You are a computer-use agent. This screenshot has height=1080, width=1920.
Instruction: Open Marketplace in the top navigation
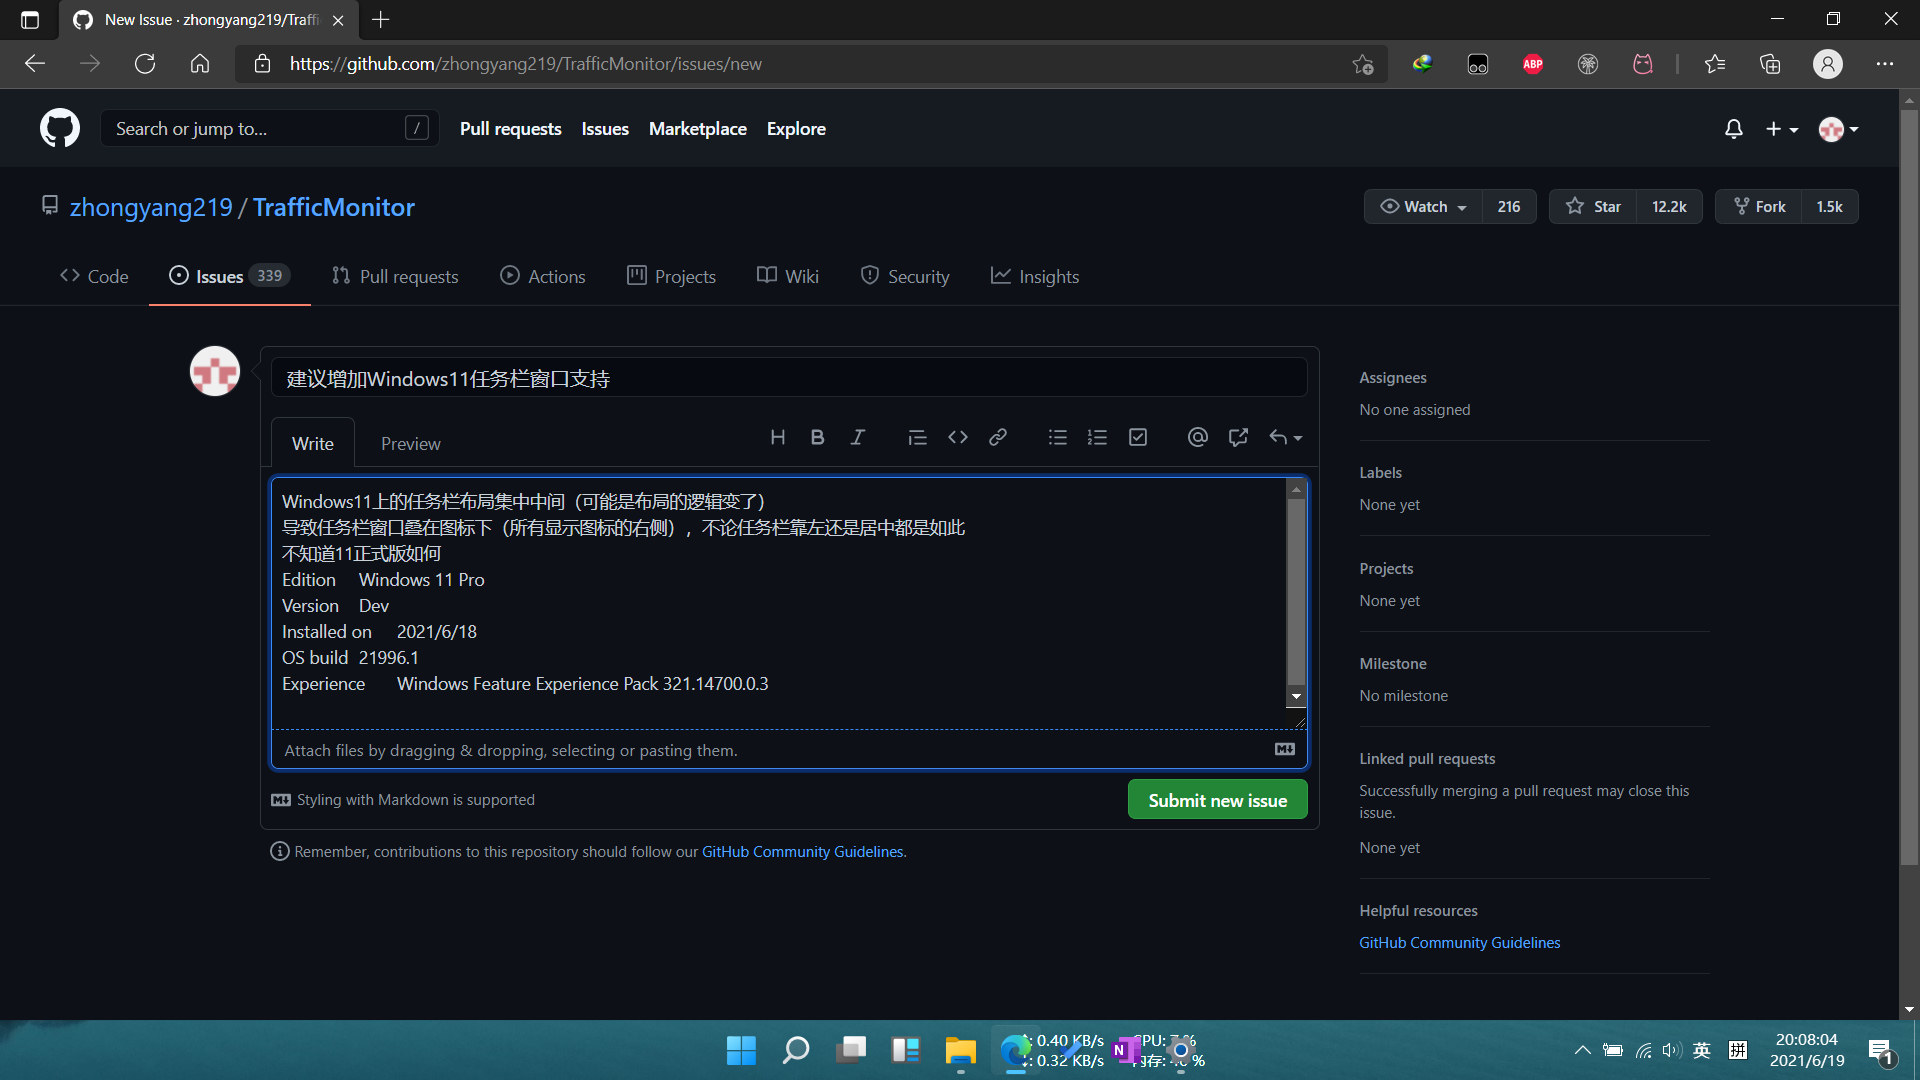(x=697, y=128)
